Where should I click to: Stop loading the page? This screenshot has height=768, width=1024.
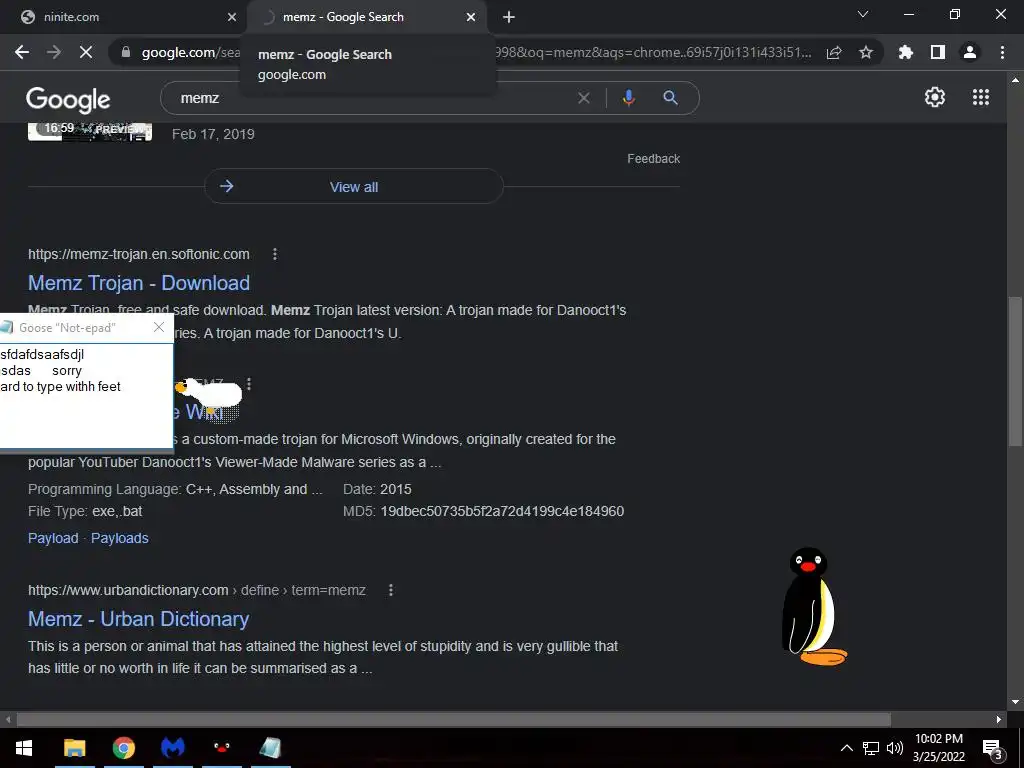tap(86, 52)
